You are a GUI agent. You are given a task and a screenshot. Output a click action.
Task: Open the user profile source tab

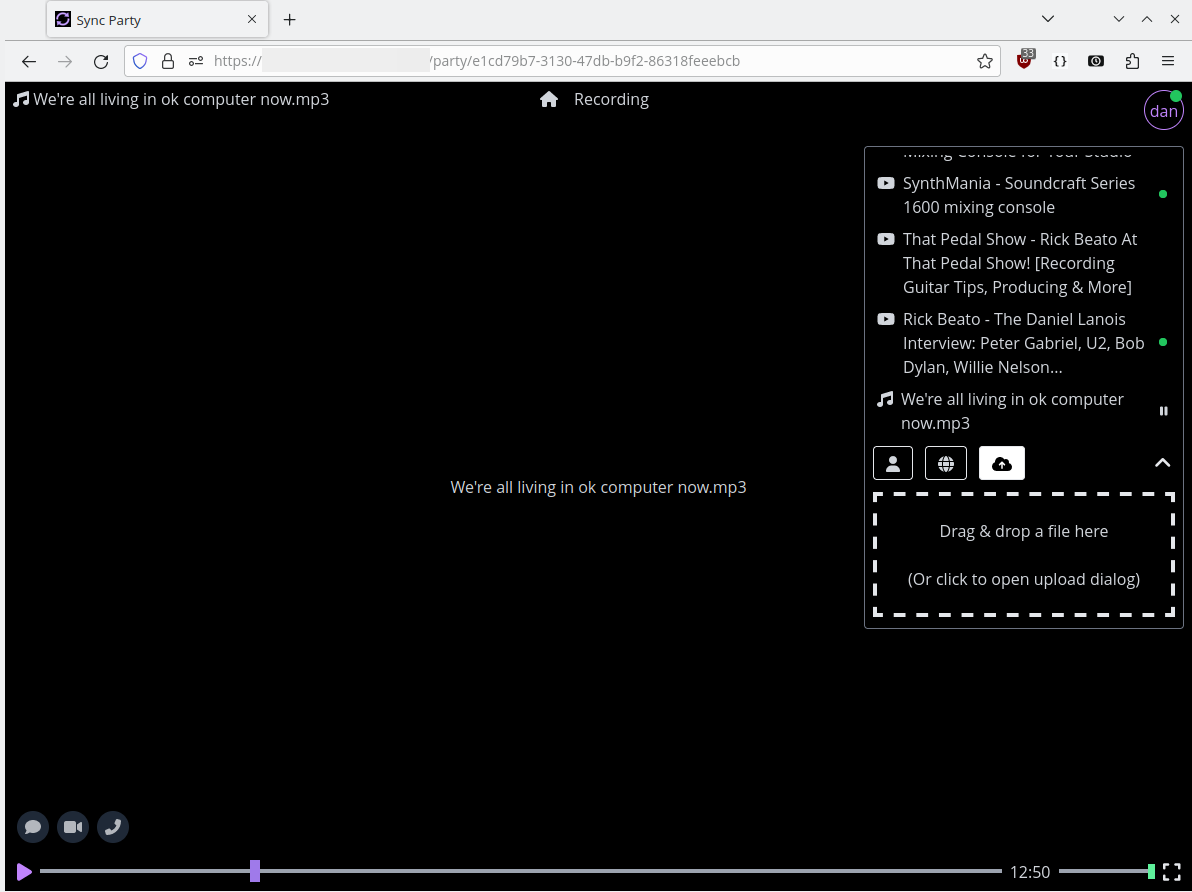[x=892, y=462]
